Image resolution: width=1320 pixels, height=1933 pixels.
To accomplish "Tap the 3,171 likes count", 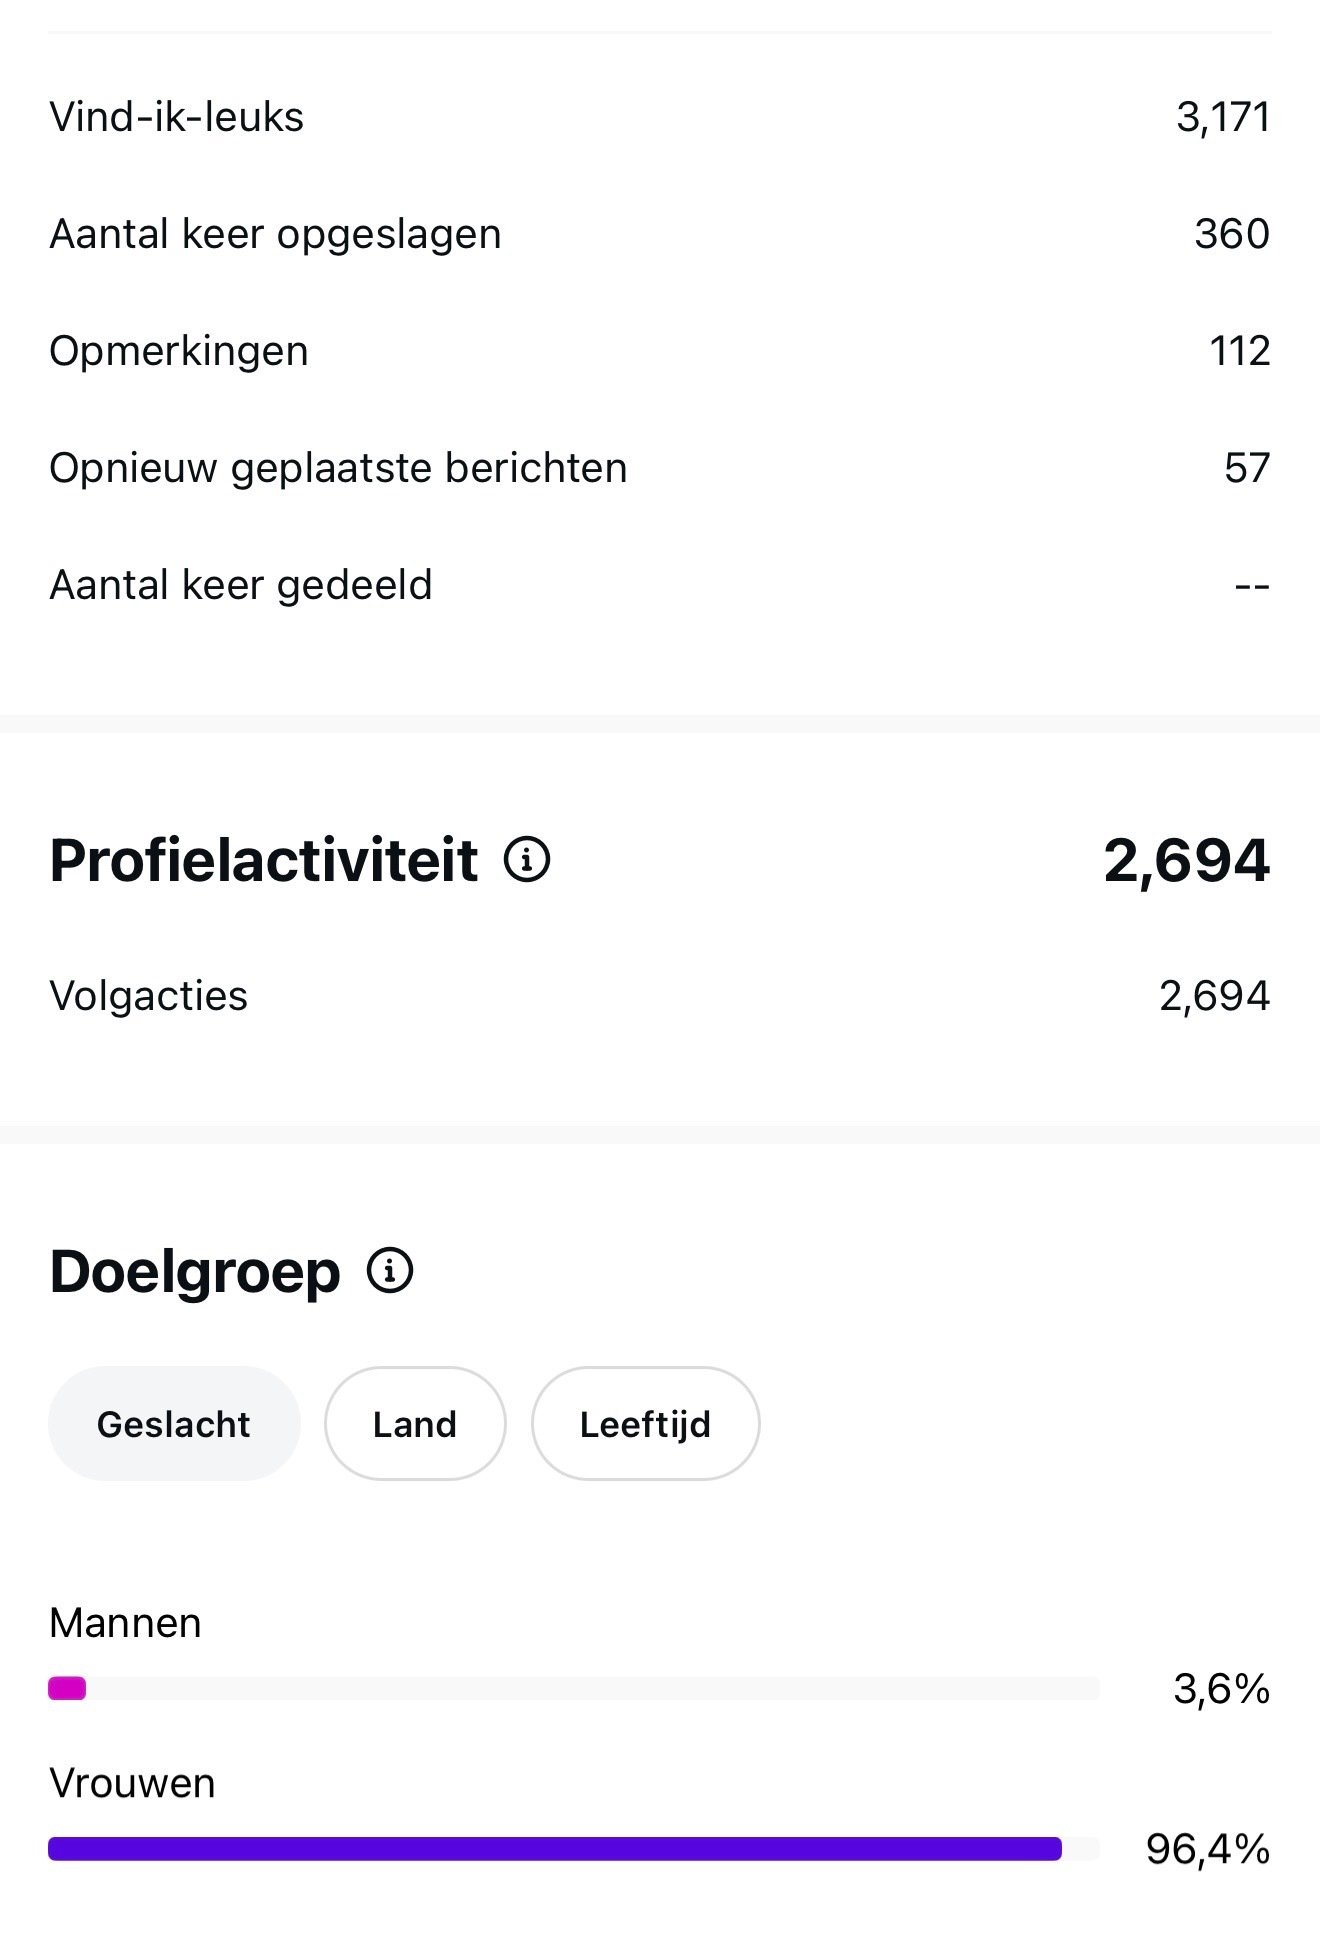I will (x=1223, y=117).
